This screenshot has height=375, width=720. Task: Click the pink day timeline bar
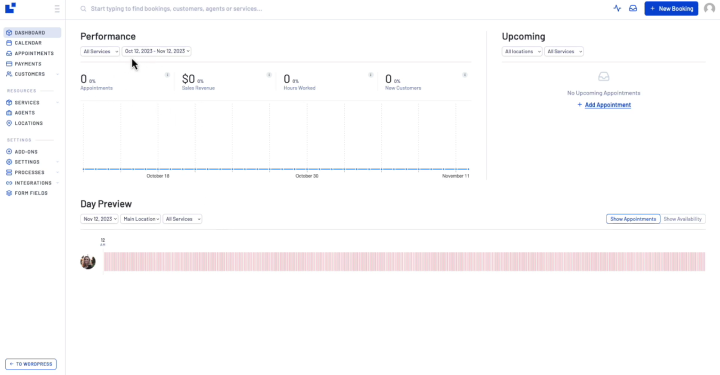click(x=404, y=262)
